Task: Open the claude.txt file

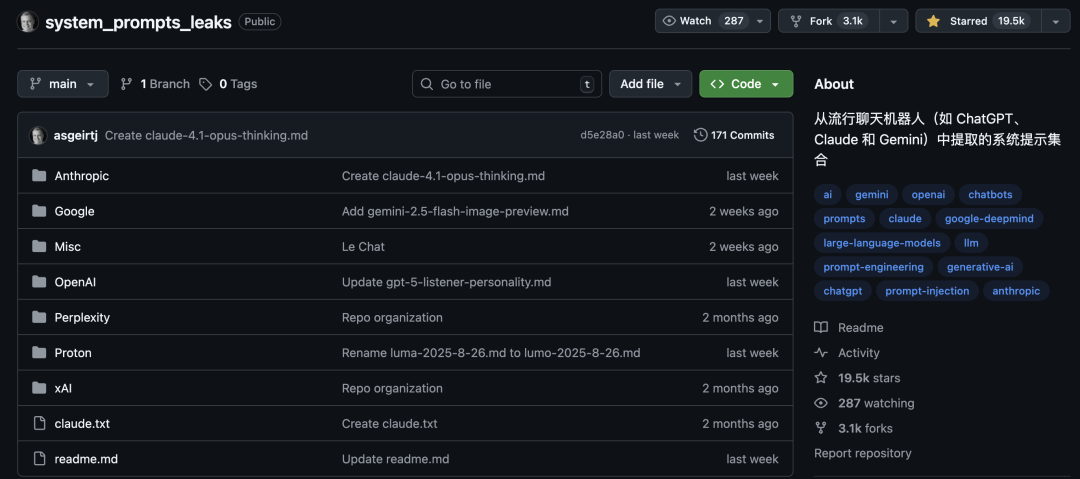Action: [82, 423]
